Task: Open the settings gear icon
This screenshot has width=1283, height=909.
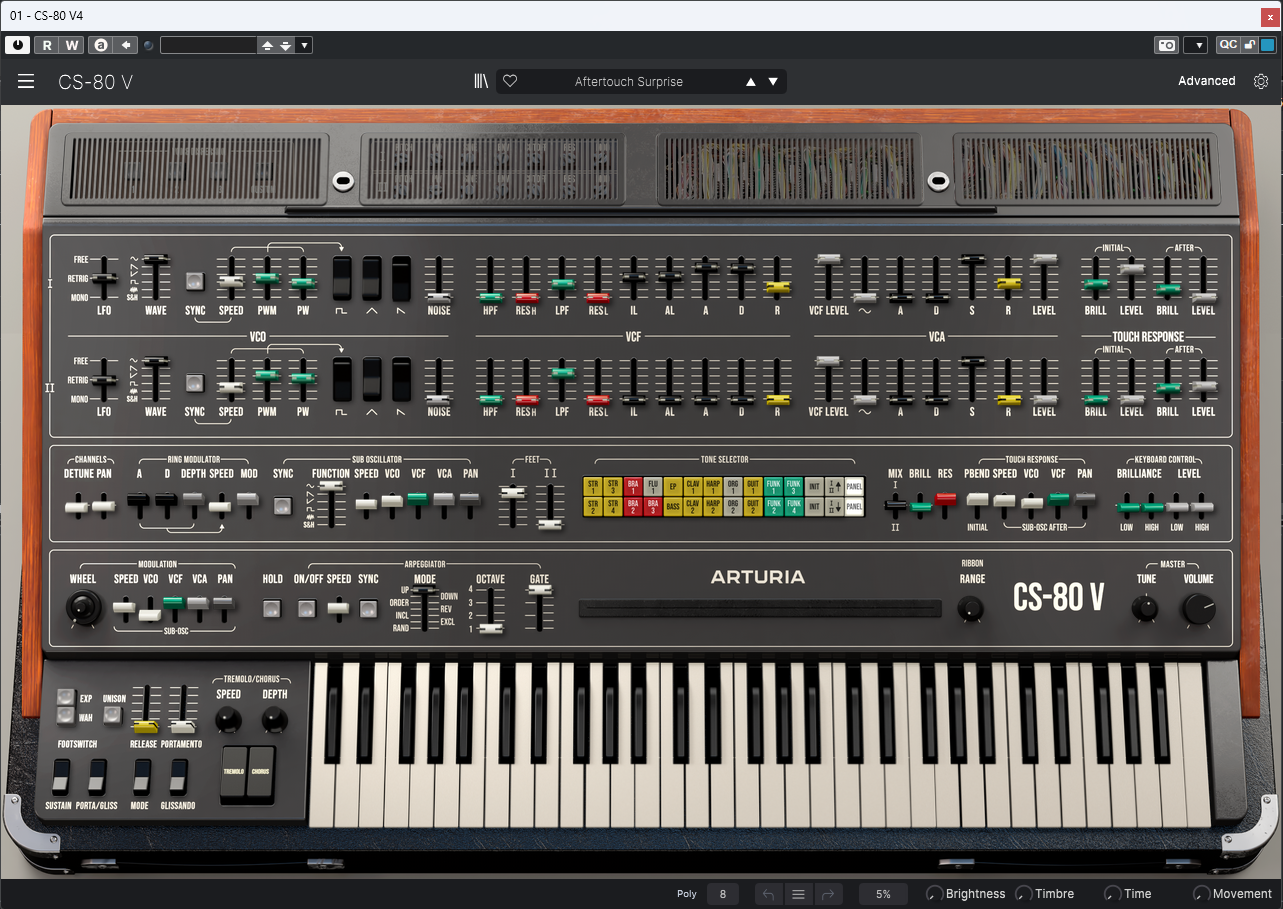Action: pos(1261,81)
